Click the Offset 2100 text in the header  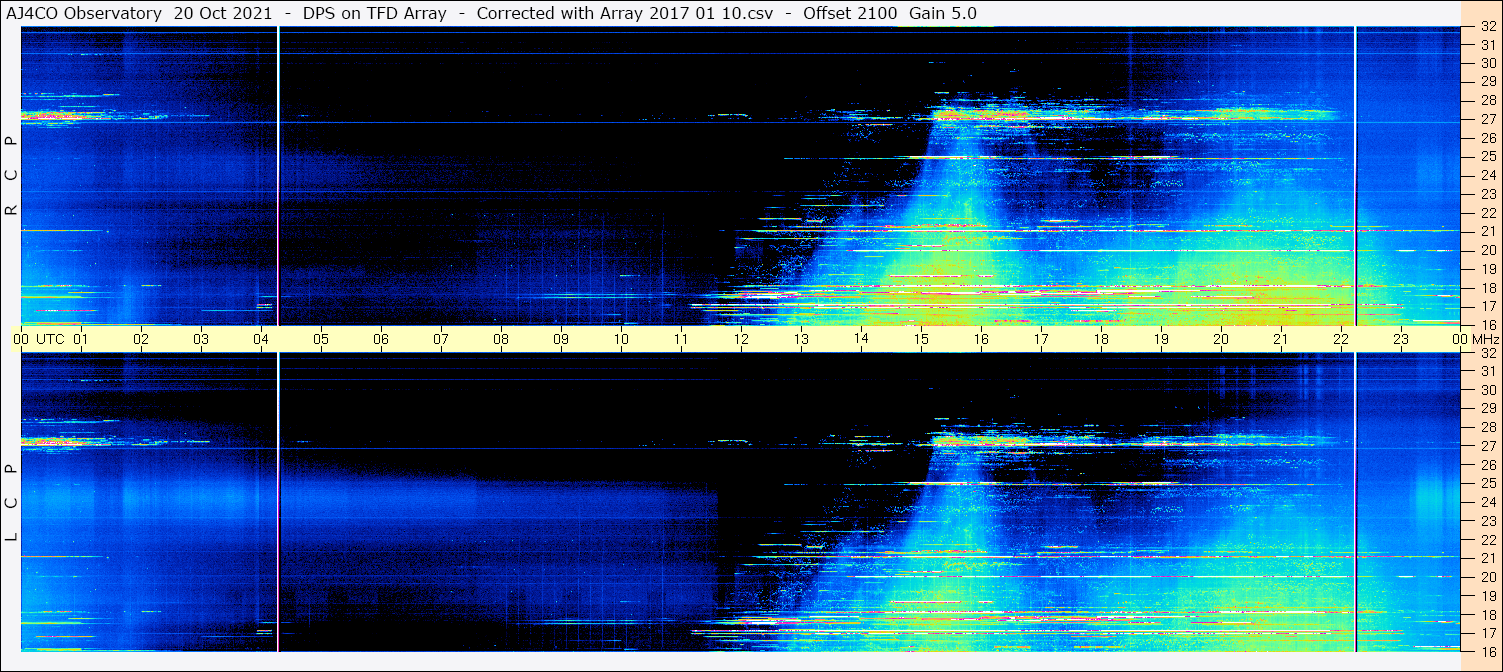tap(850, 13)
